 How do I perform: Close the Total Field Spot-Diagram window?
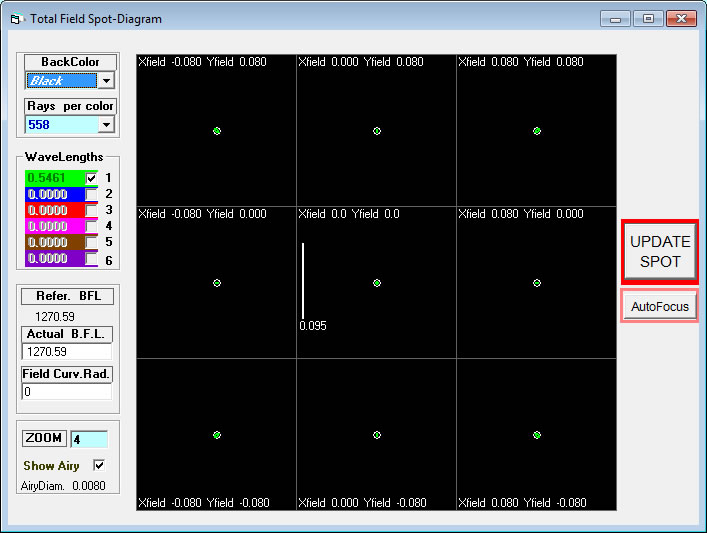[x=681, y=19]
